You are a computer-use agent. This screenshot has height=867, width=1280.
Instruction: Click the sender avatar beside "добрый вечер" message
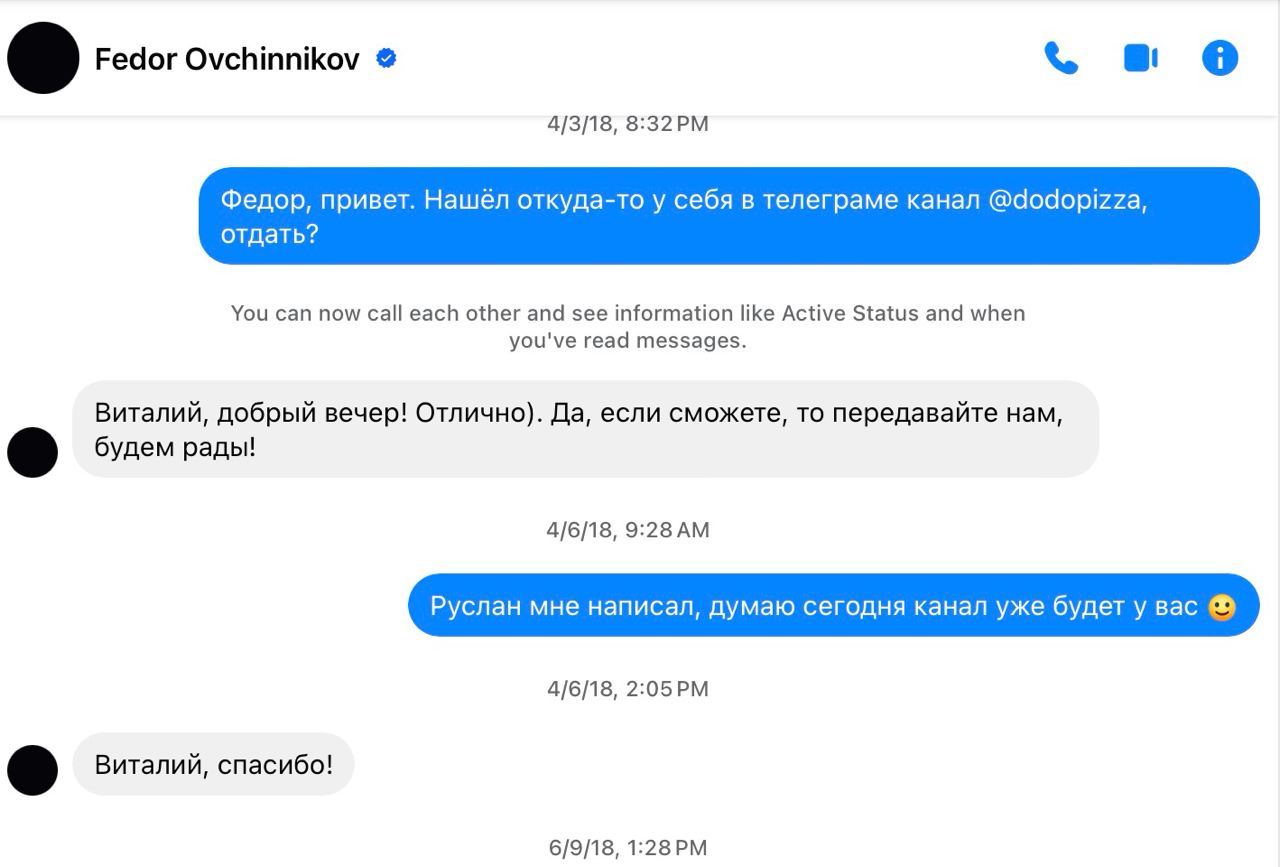[32, 452]
